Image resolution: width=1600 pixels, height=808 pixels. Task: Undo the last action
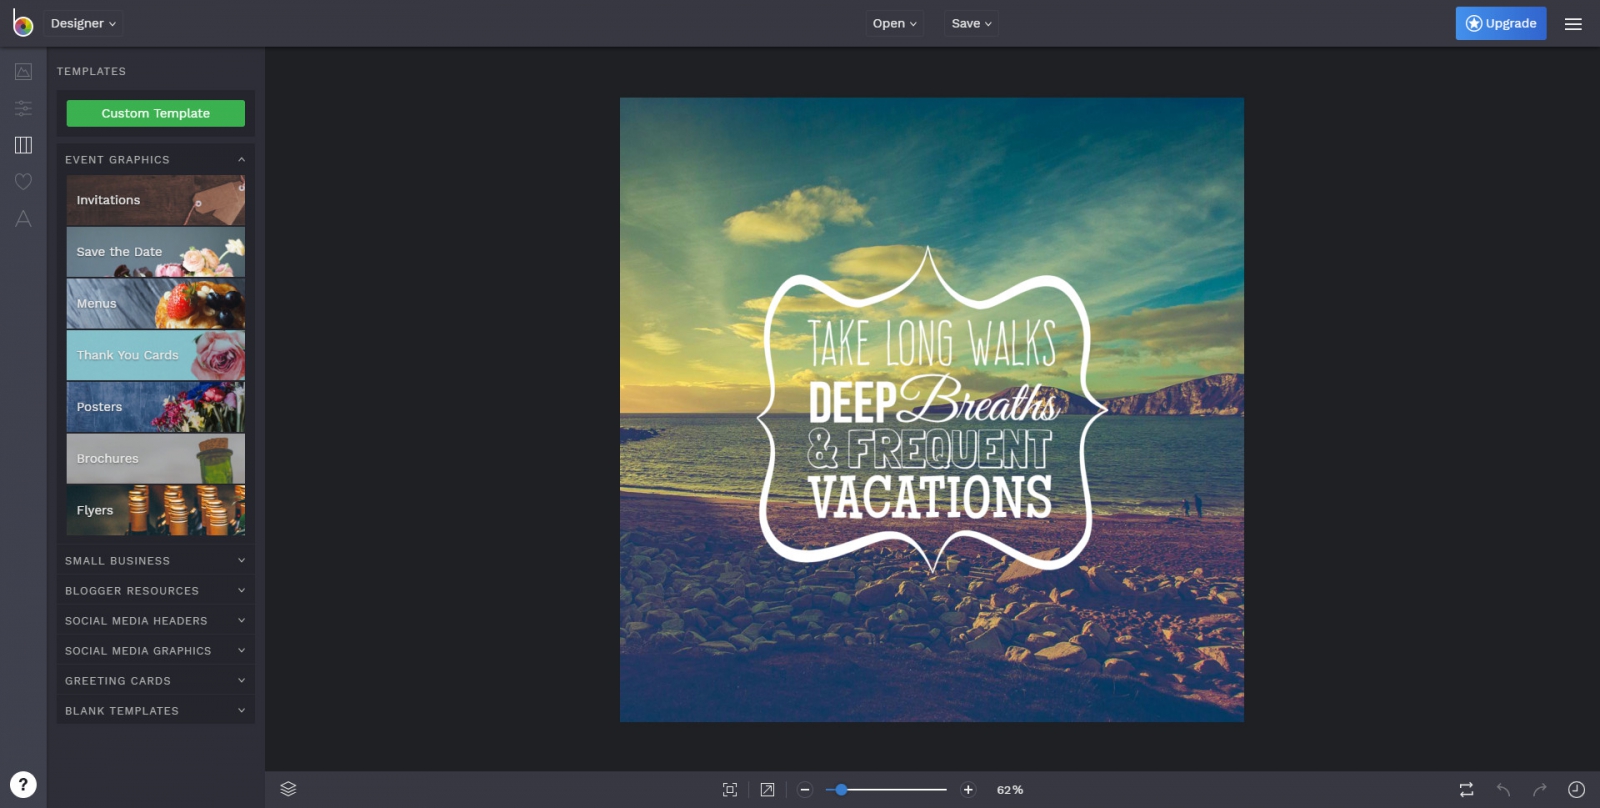pos(1503,790)
